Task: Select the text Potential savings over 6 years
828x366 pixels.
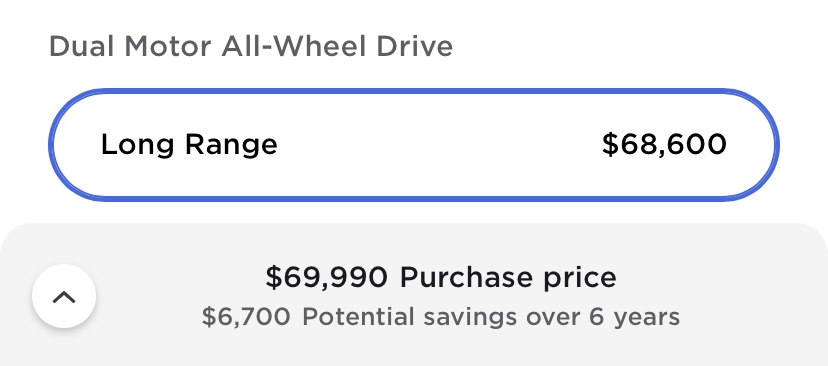Action: click(x=491, y=317)
